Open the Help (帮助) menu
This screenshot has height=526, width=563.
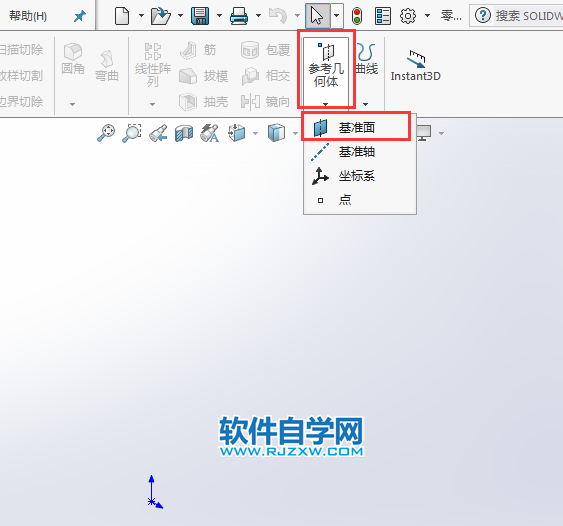[x=28, y=16]
